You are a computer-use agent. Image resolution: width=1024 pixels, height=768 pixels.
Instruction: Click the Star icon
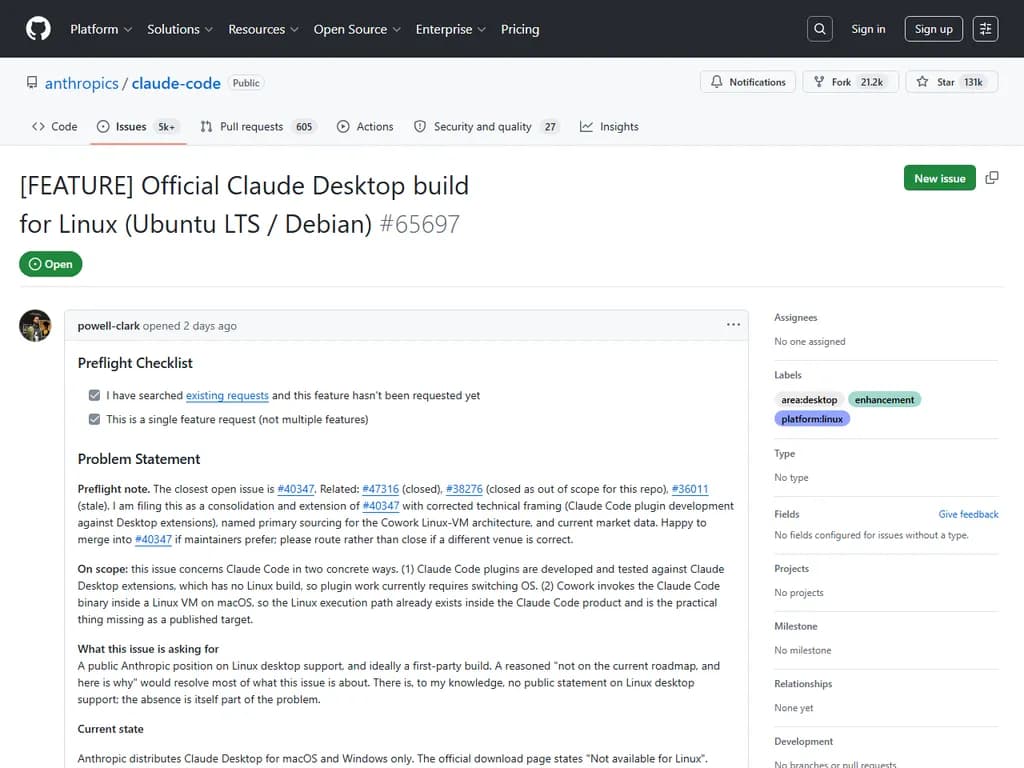pos(922,82)
